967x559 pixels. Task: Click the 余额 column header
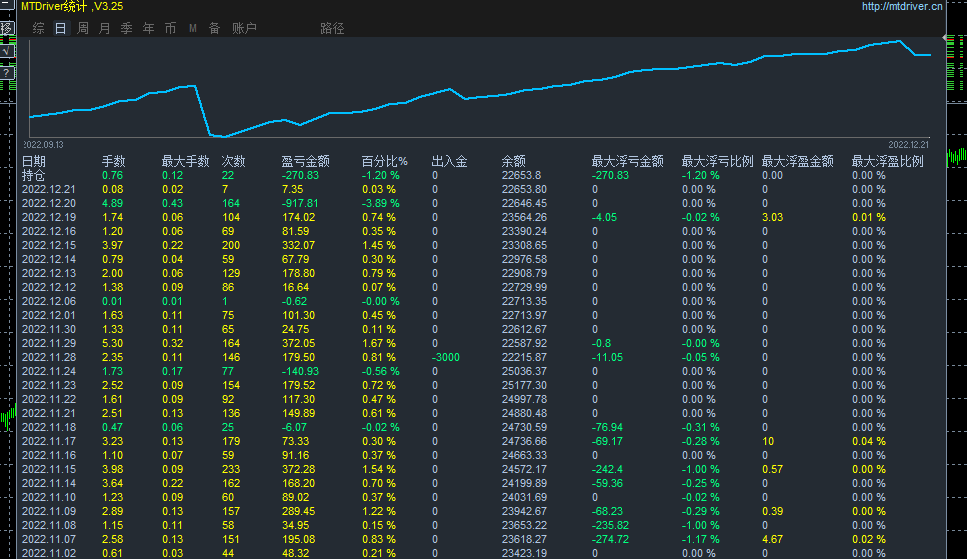click(513, 162)
